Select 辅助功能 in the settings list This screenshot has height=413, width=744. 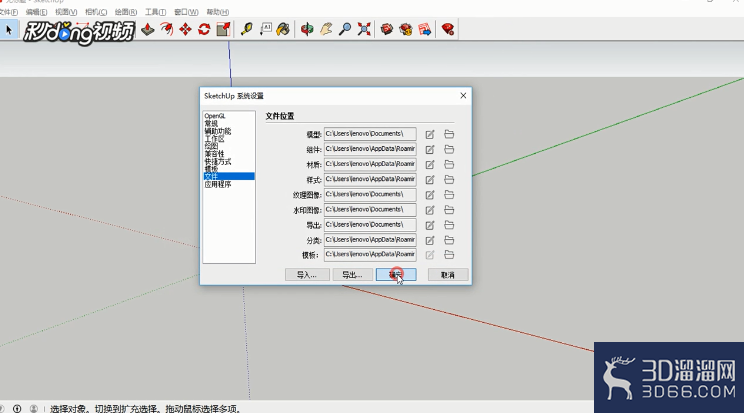click(218, 131)
